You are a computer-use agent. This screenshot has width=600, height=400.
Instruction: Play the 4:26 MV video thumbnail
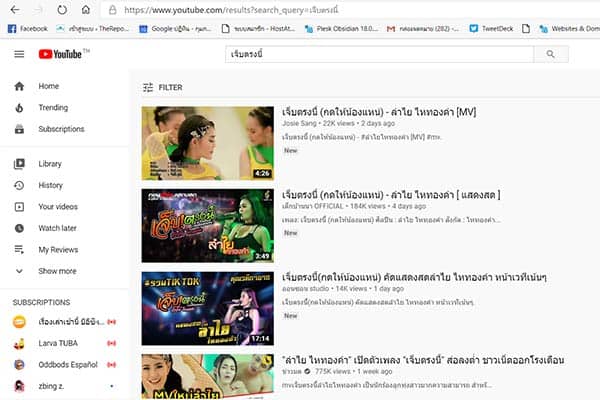(x=208, y=143)
